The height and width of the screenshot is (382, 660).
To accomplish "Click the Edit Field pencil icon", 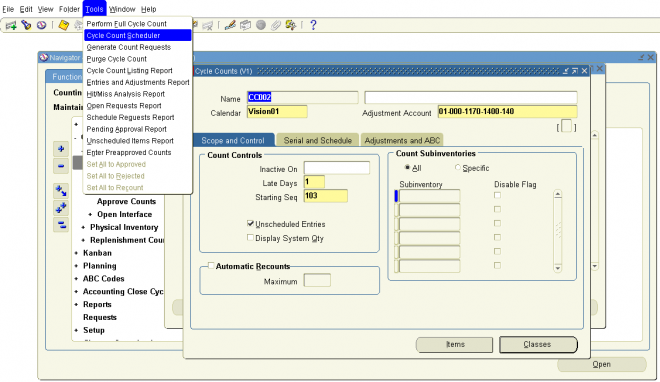I will click(x=230, y=25).
